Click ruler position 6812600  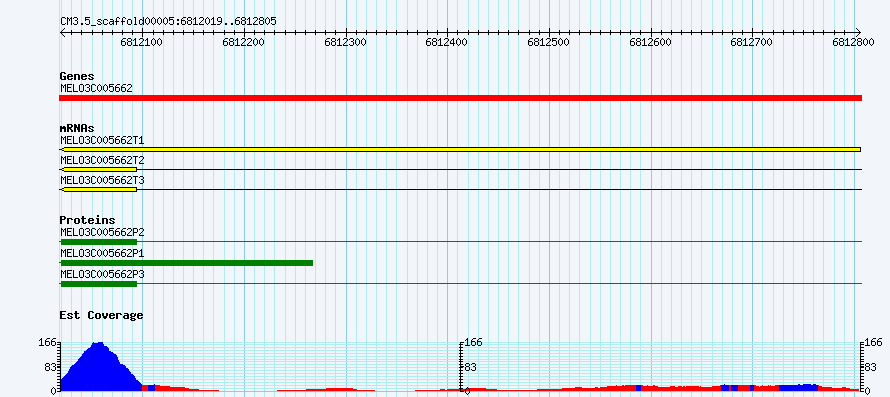click(x=651, y=42)
